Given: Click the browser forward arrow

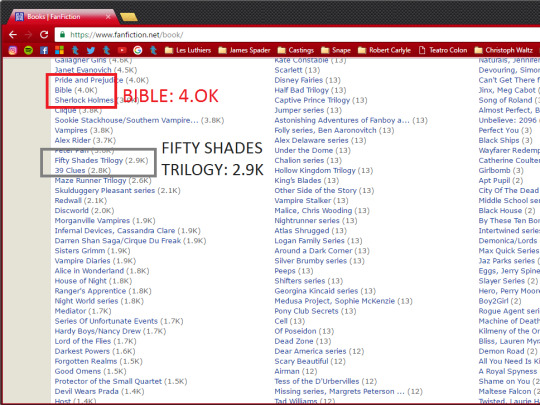Looking at the screenshot, I should (28, 34).
